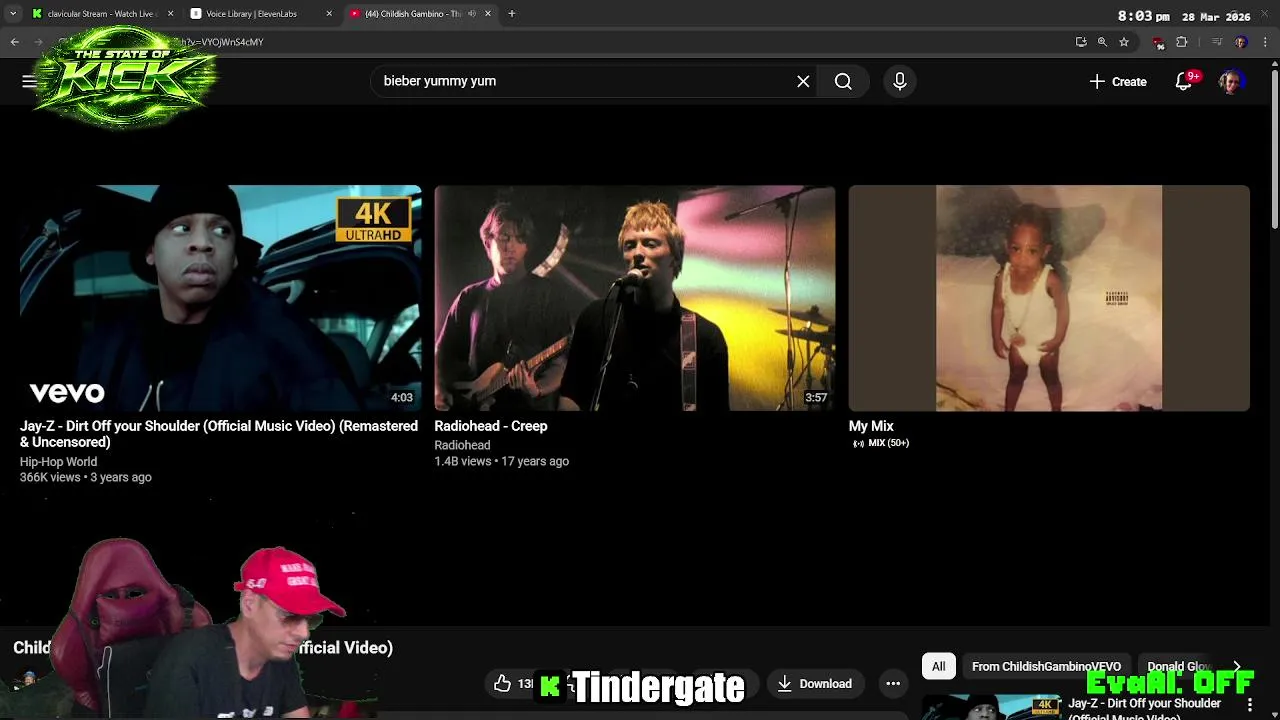The width and height of the screenshot is (1280, 720).
Task: Close the clavicular Stream tab
Action: point(170,14)
